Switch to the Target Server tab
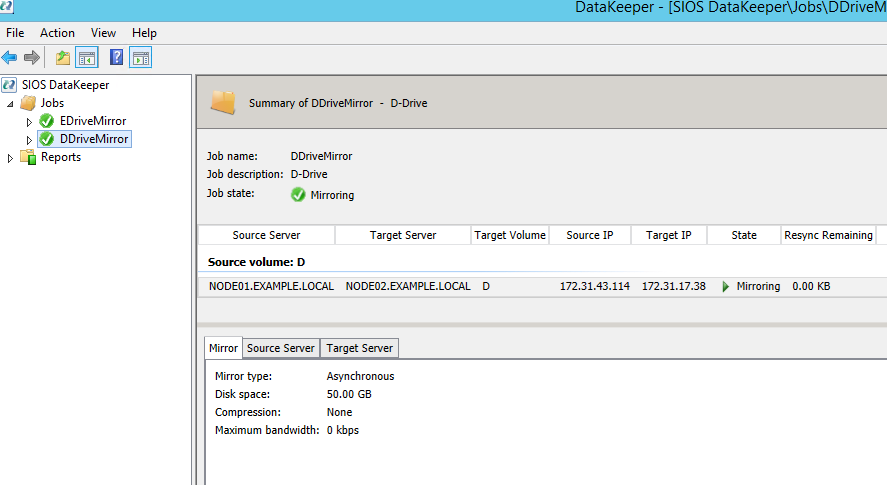 [359, 348]
